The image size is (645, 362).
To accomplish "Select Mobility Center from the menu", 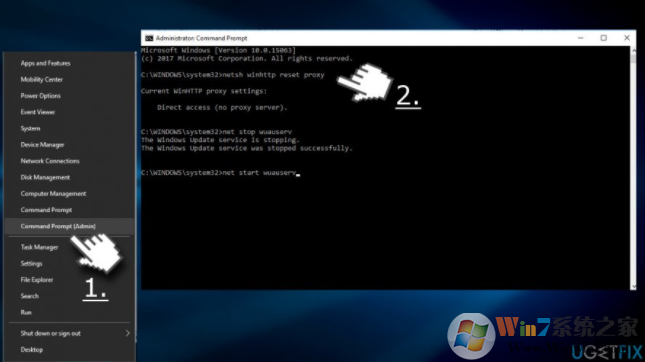I will tap(42, 79).
